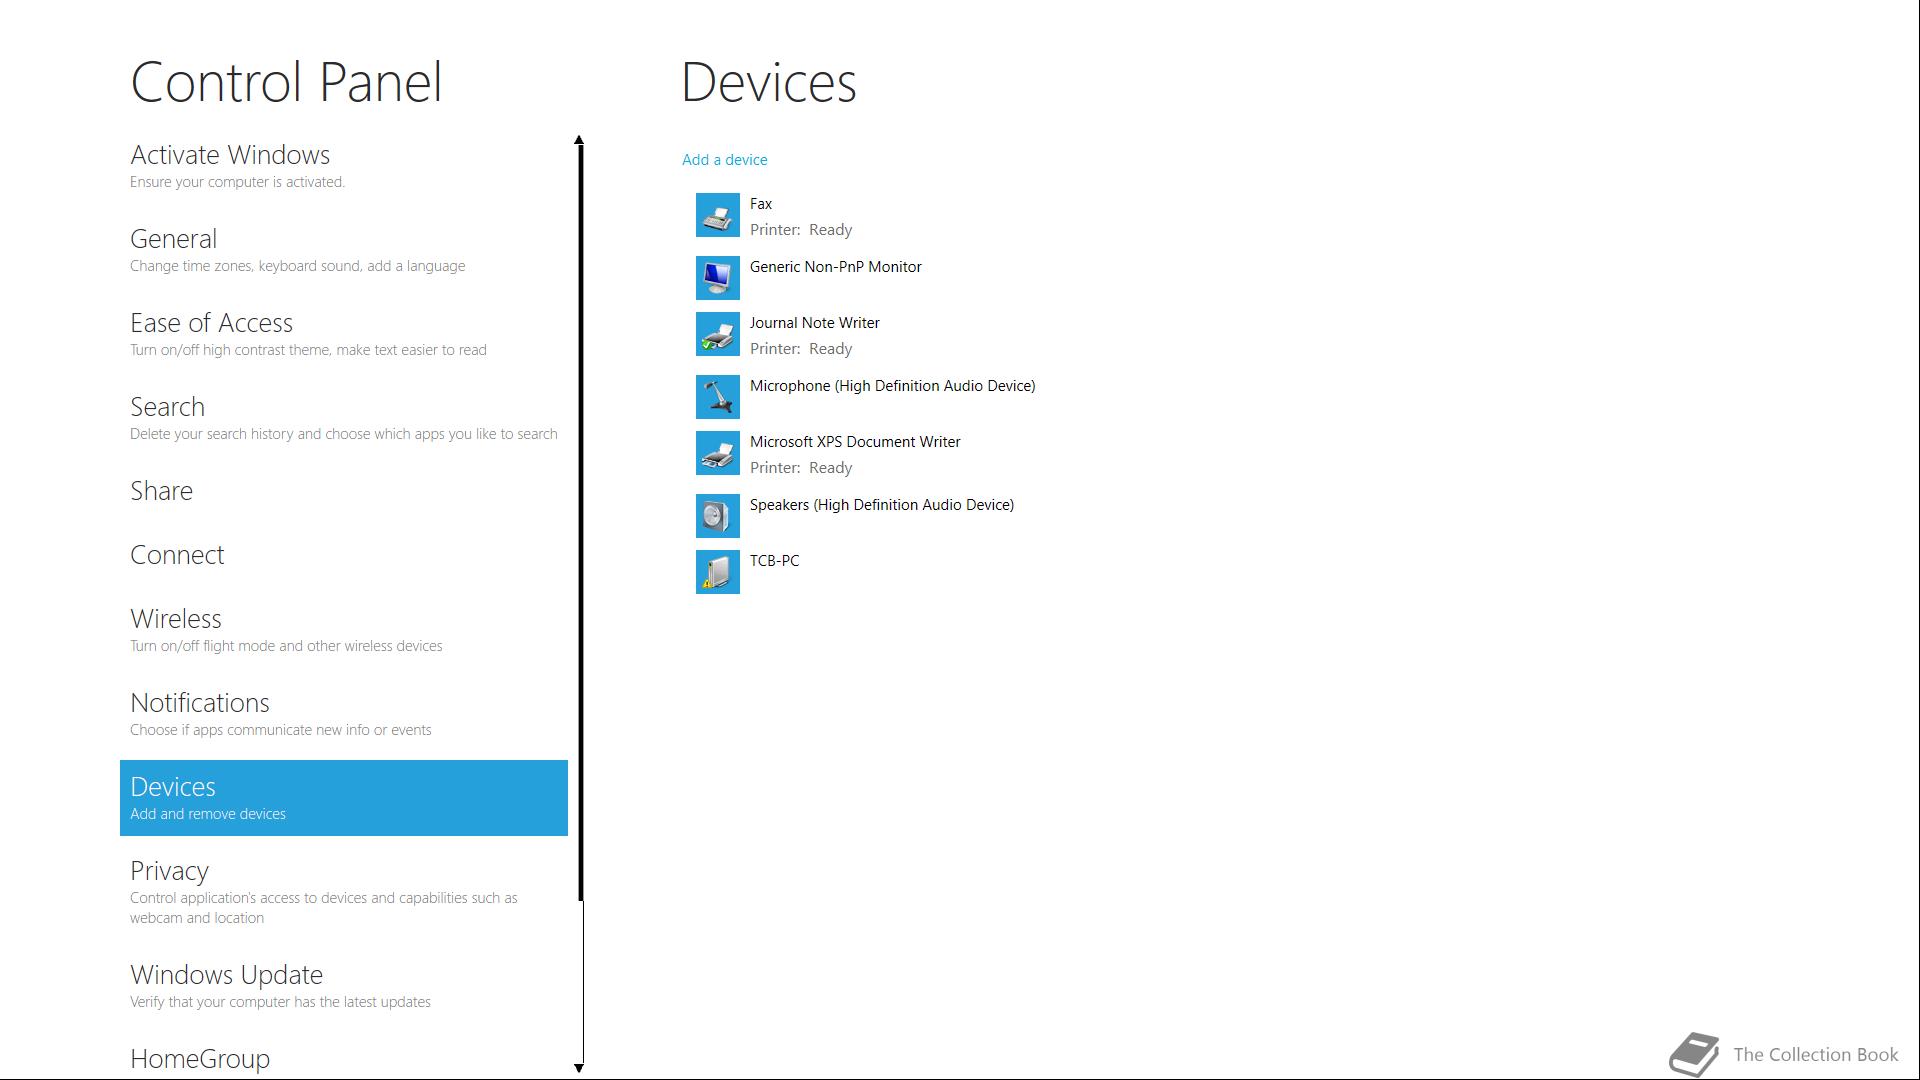Select Microsoft XPS Document Writer name
1920x1080 pixels.
pyautogui.click(x=855, y=442)
